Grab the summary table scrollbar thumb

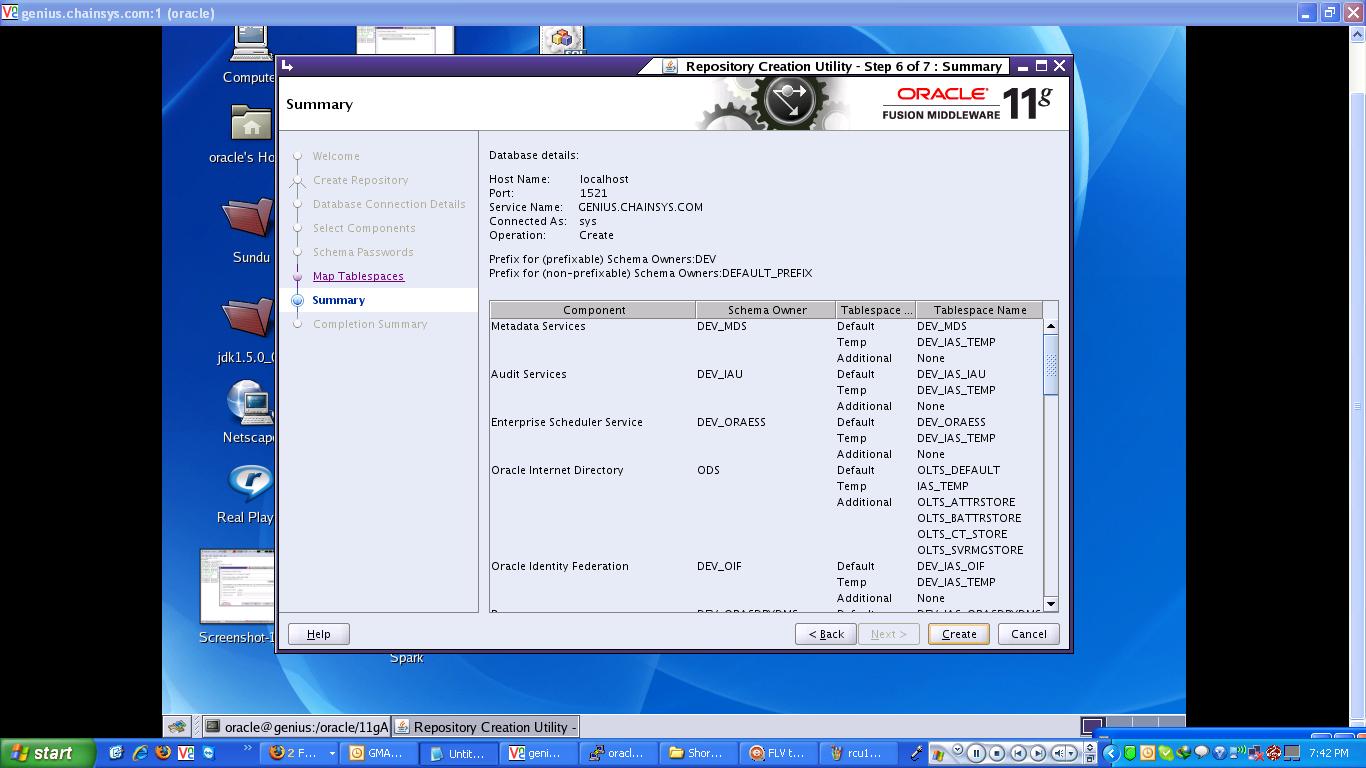pyautogui.click(x=1050, y=364)
